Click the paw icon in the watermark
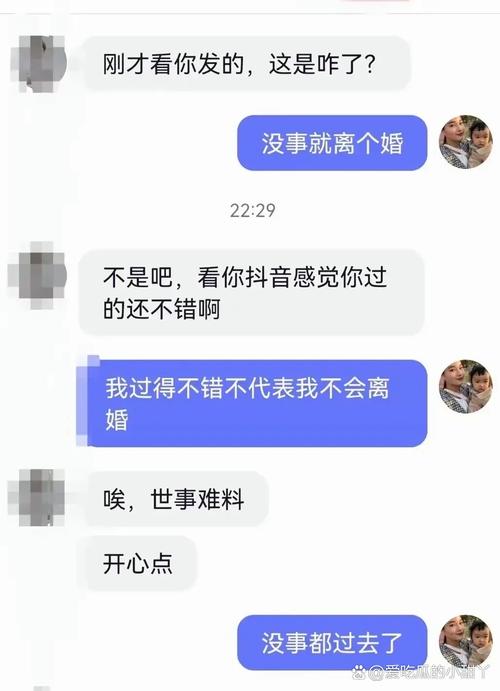Image resolution: width=500 pixels, height=691 pixels. [359, 672]
